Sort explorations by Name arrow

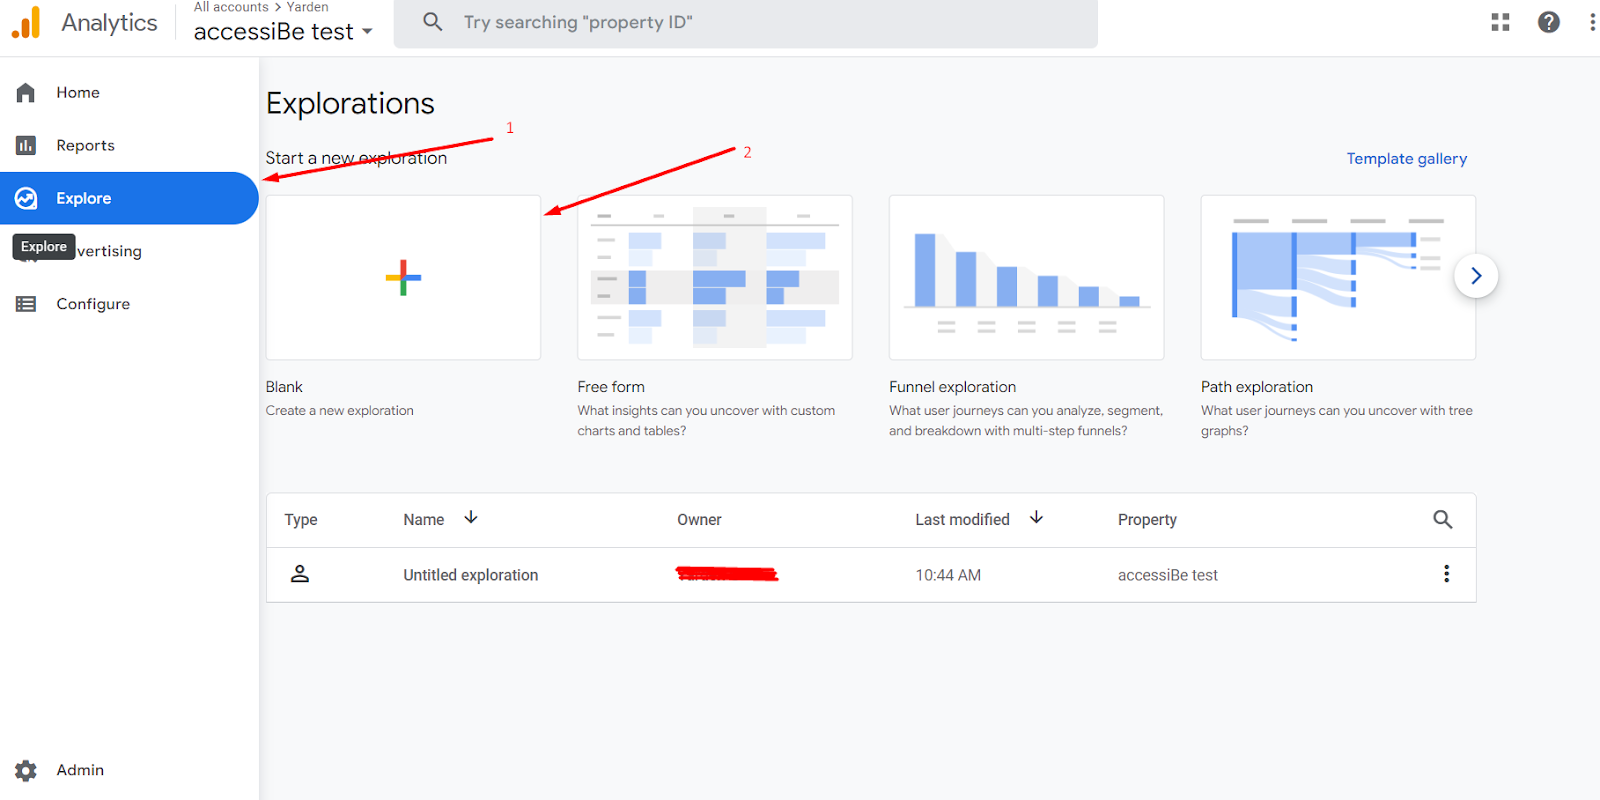point(471,518)
